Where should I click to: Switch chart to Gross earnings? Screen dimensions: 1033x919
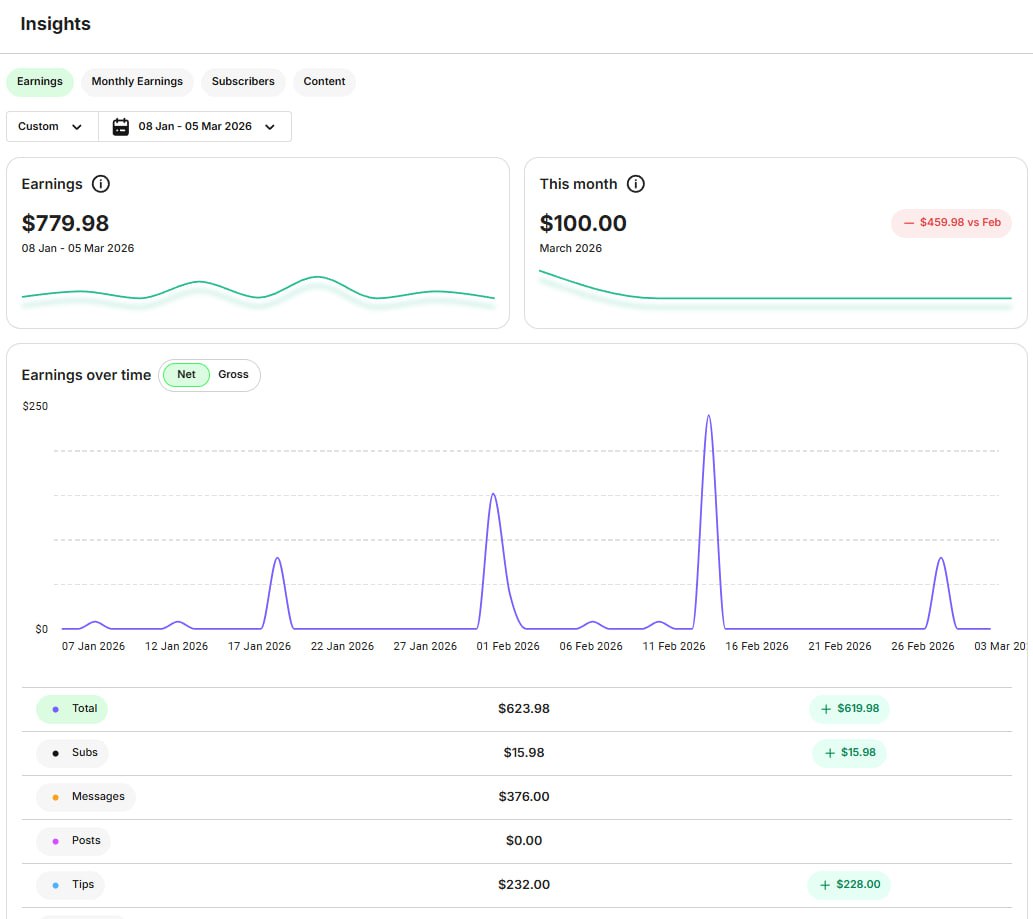233,375
